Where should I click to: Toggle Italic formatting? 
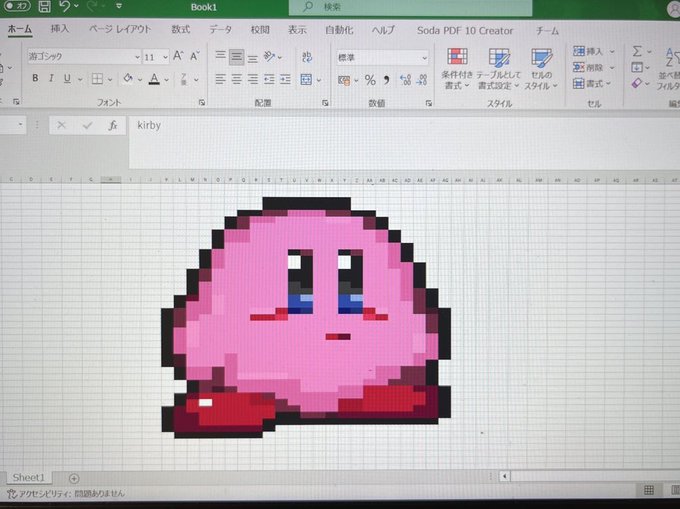51,78
